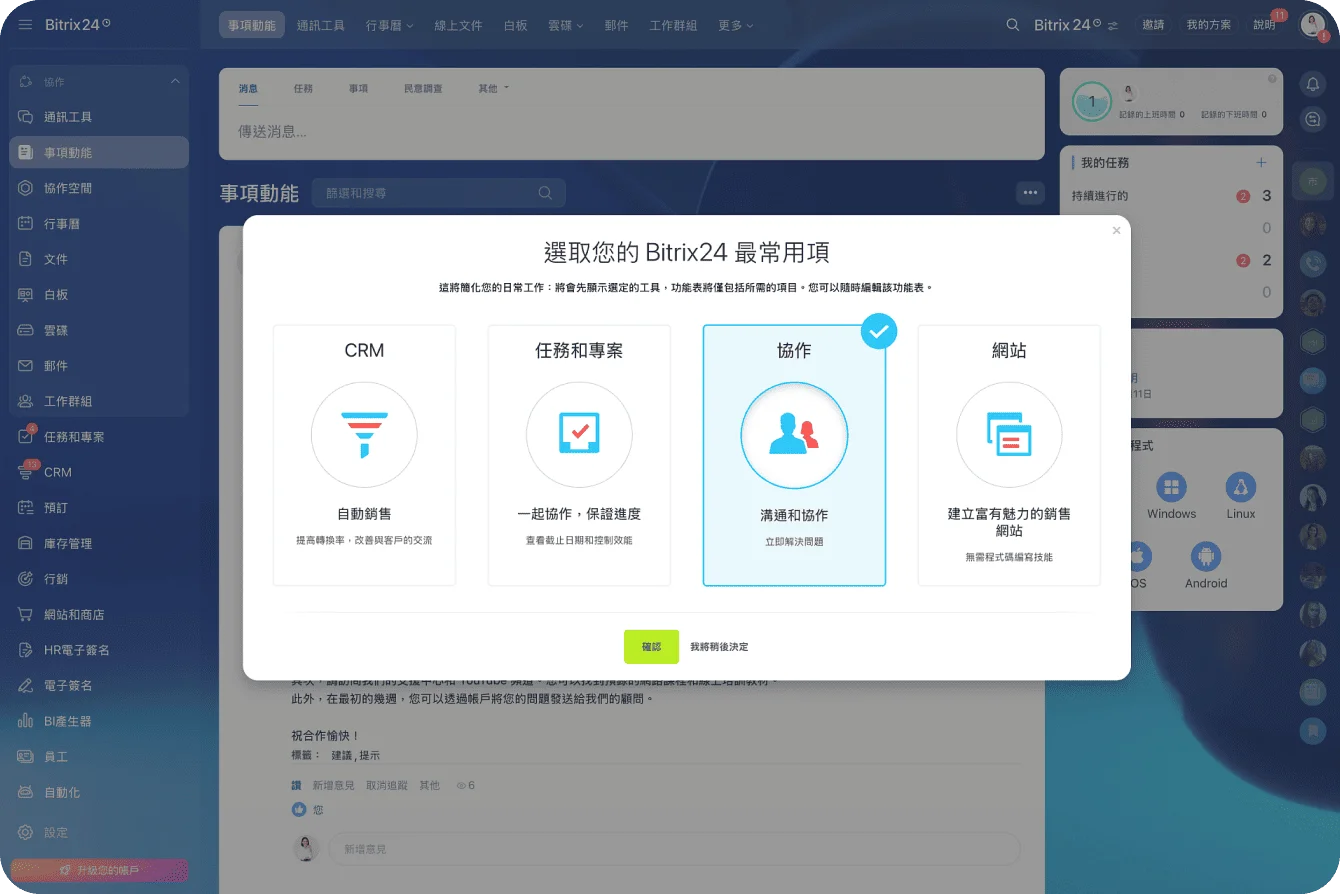Click the 協作空間 hexagon icon in sidebar

(26, 188)
